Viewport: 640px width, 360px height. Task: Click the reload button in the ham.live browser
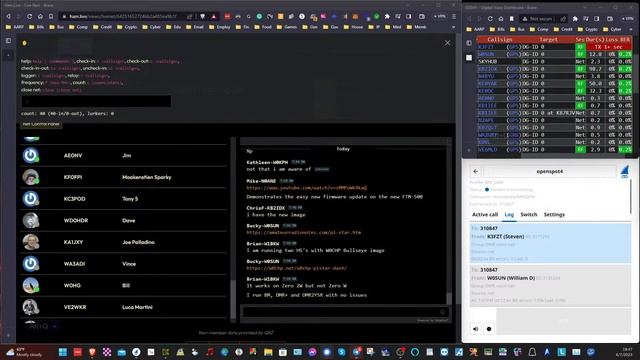(x=29, y=16)
